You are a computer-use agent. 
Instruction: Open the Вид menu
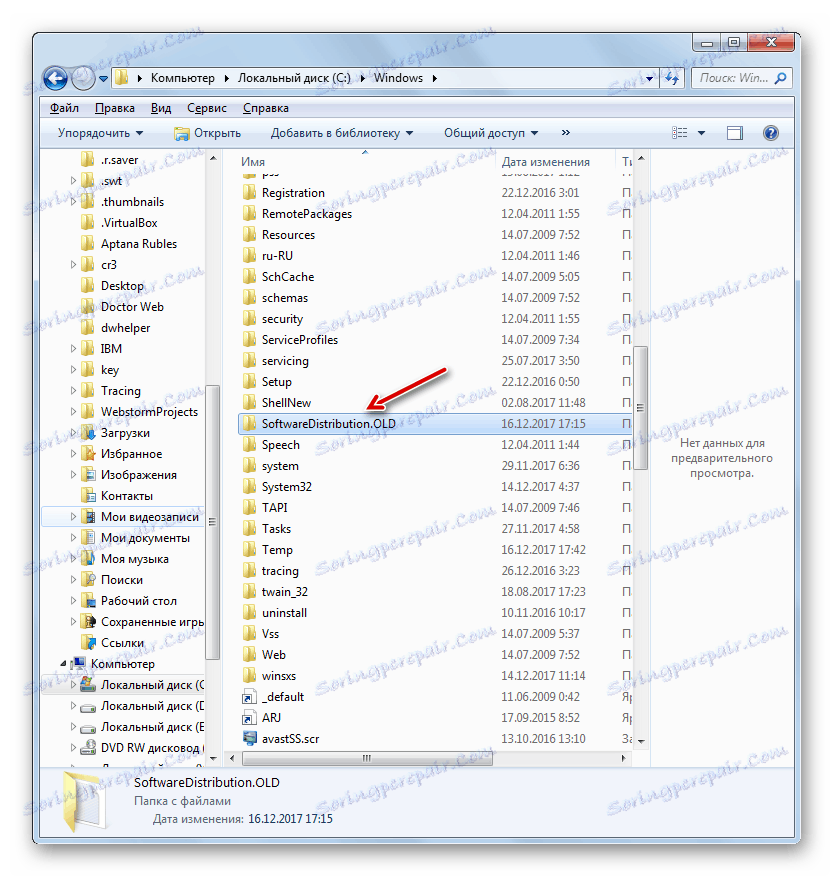point(161,108)
